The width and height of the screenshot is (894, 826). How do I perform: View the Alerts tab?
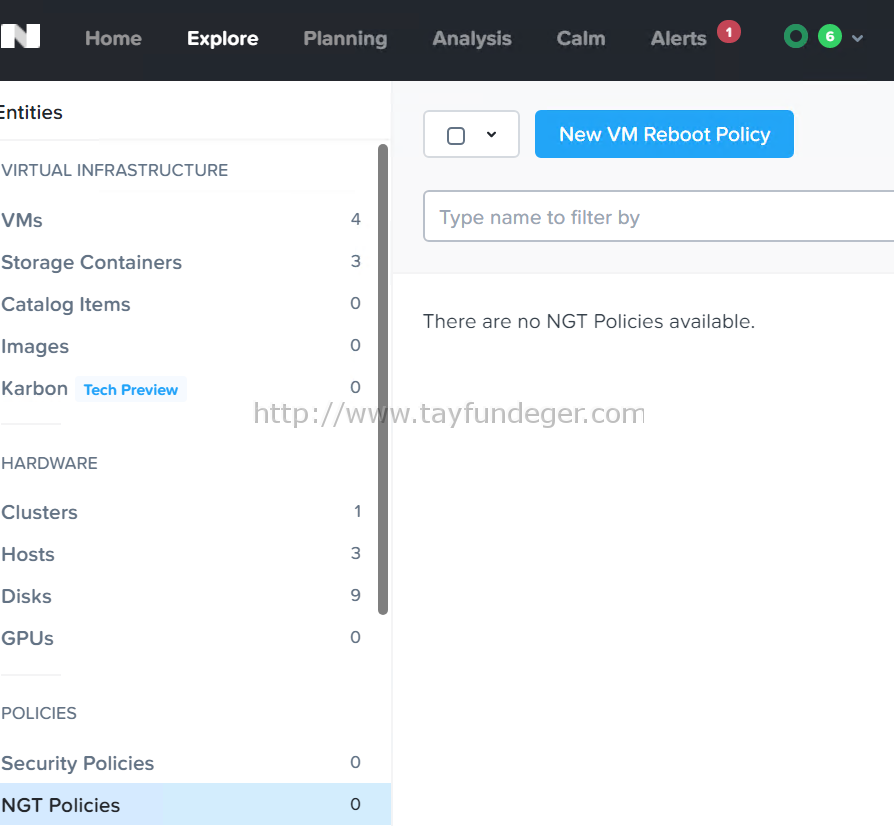point(678,38)
